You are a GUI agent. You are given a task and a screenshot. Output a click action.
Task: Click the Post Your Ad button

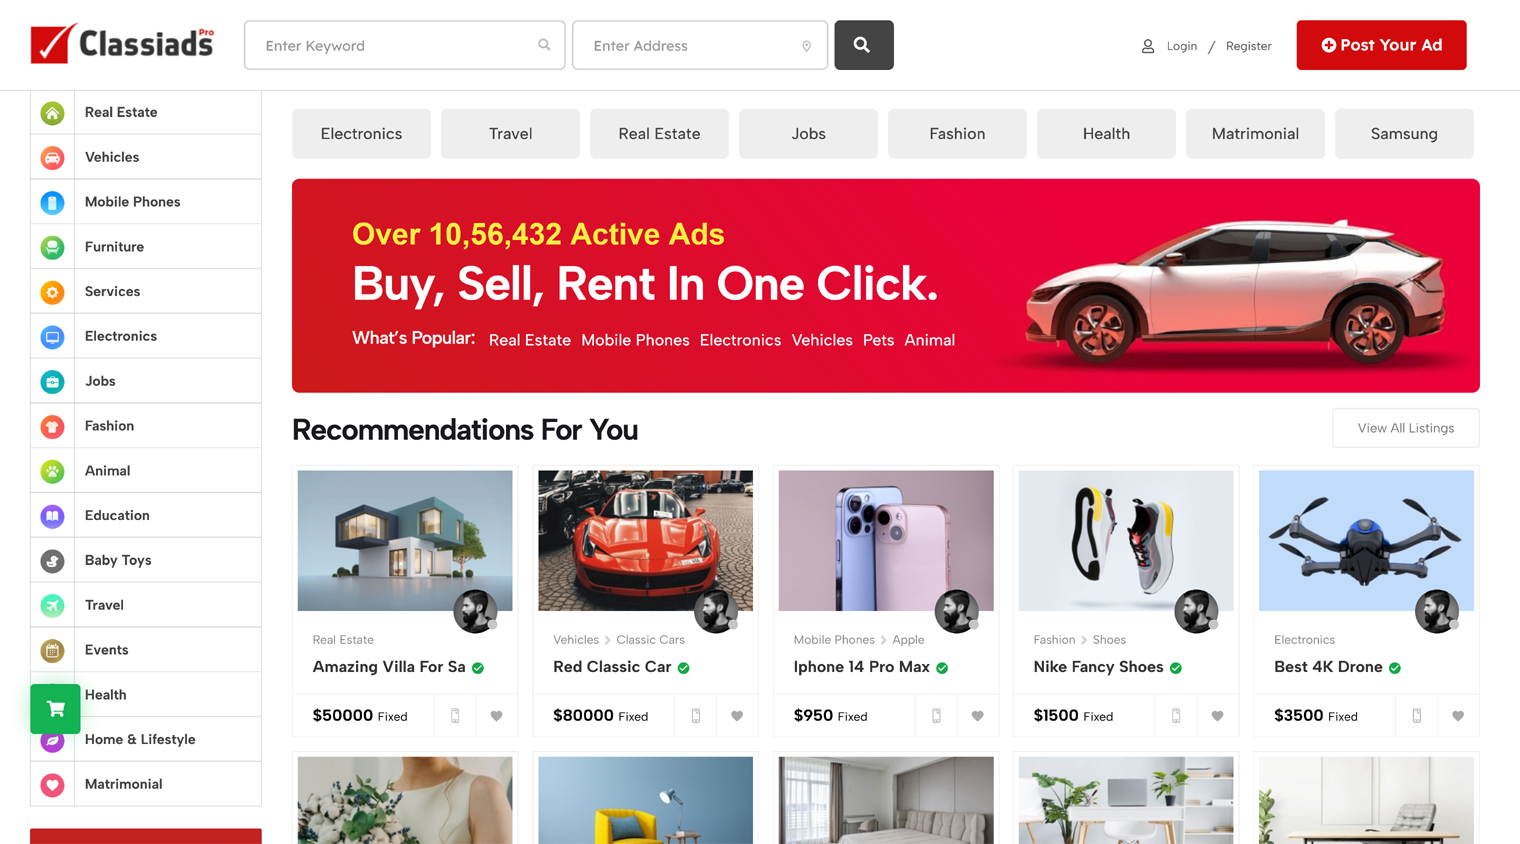(x=1381, y=45)
